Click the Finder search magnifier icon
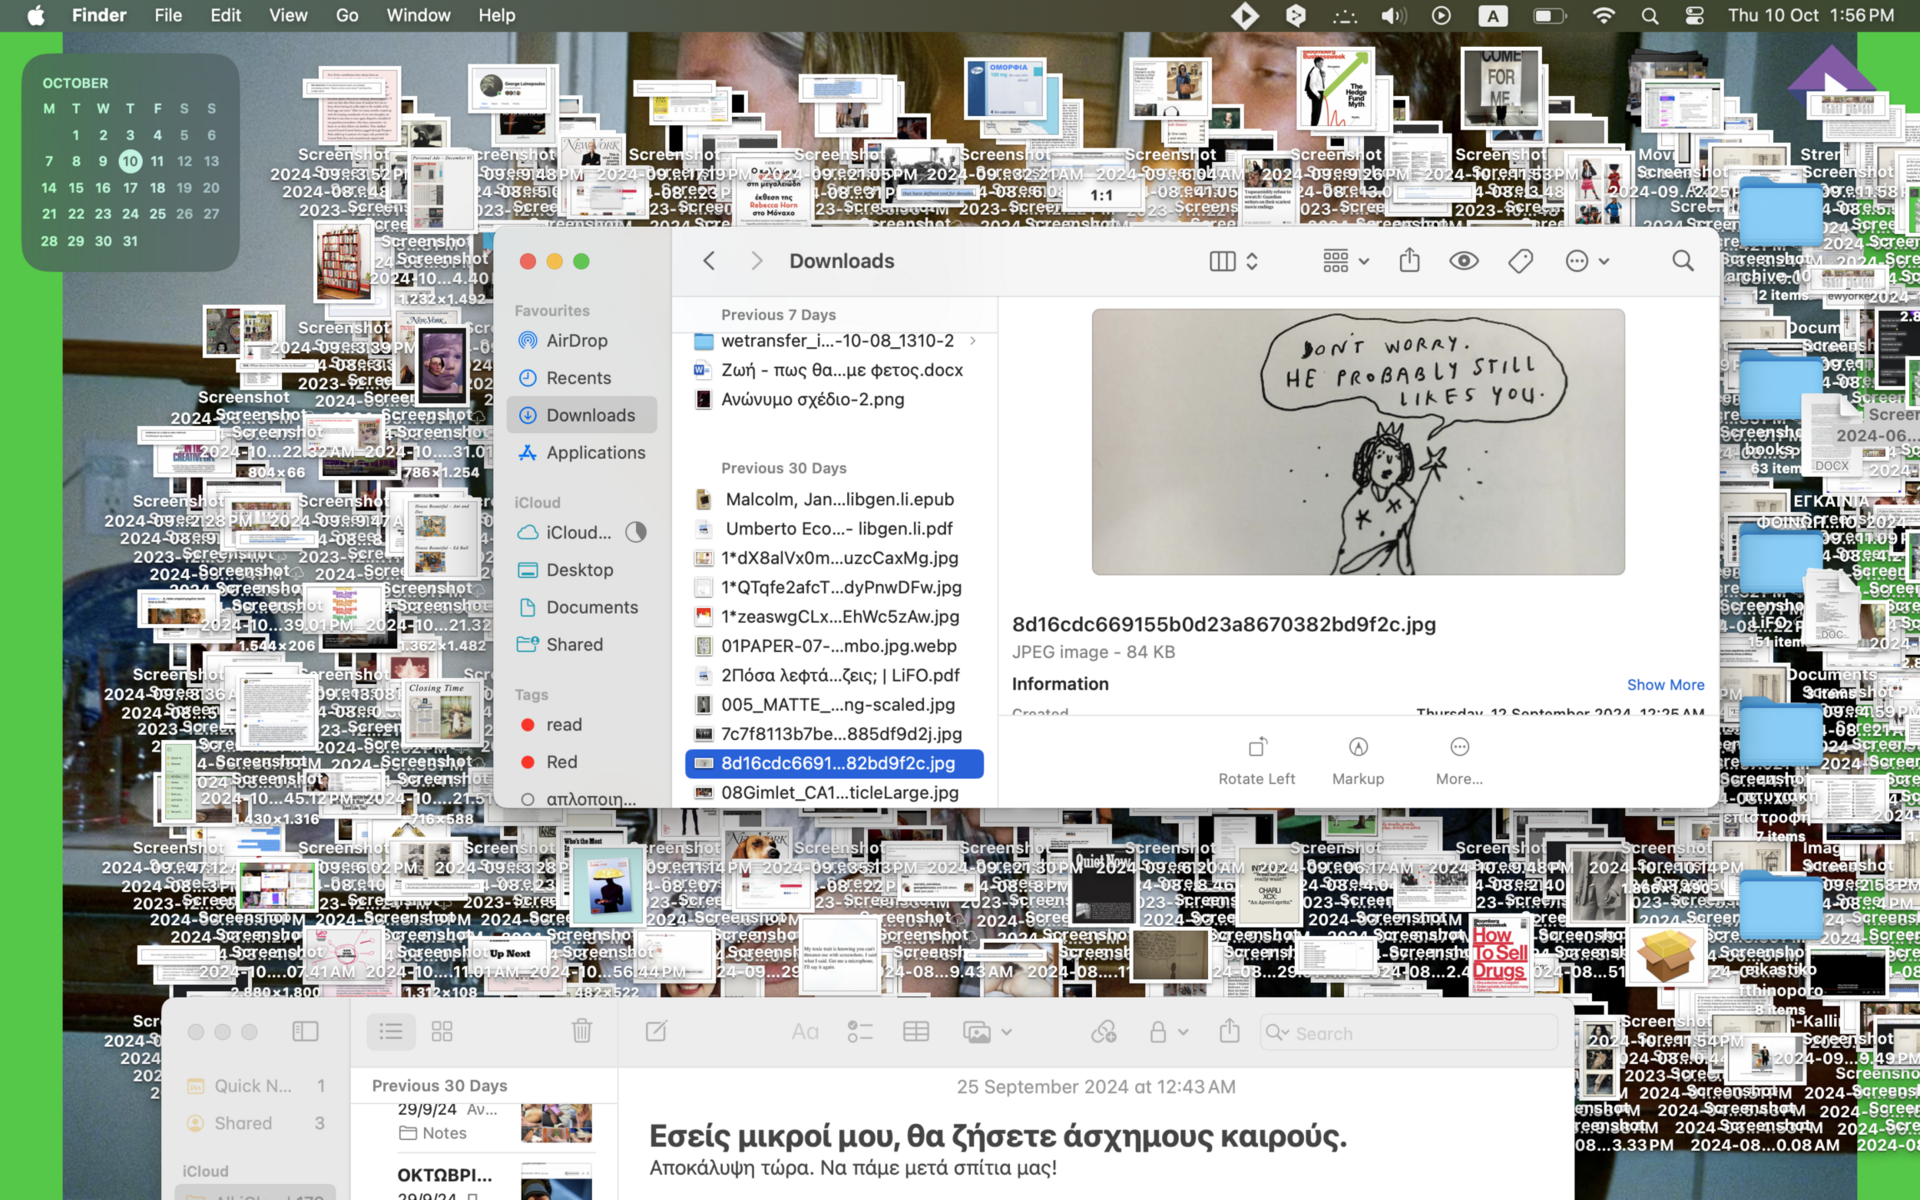The image size is (1920, 1200). coord(1683,261)
